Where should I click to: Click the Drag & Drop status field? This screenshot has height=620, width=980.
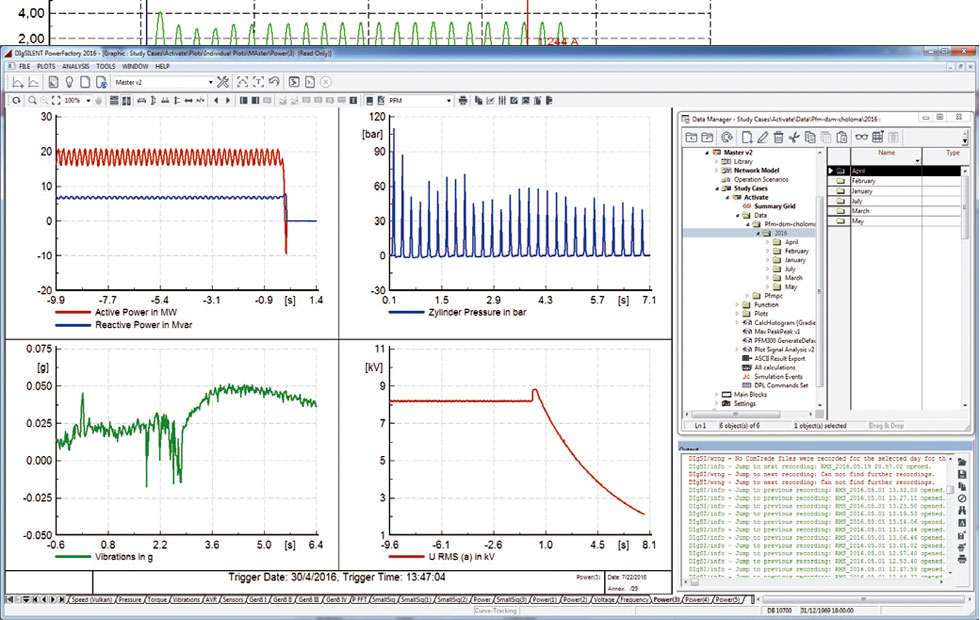(886, 426)
